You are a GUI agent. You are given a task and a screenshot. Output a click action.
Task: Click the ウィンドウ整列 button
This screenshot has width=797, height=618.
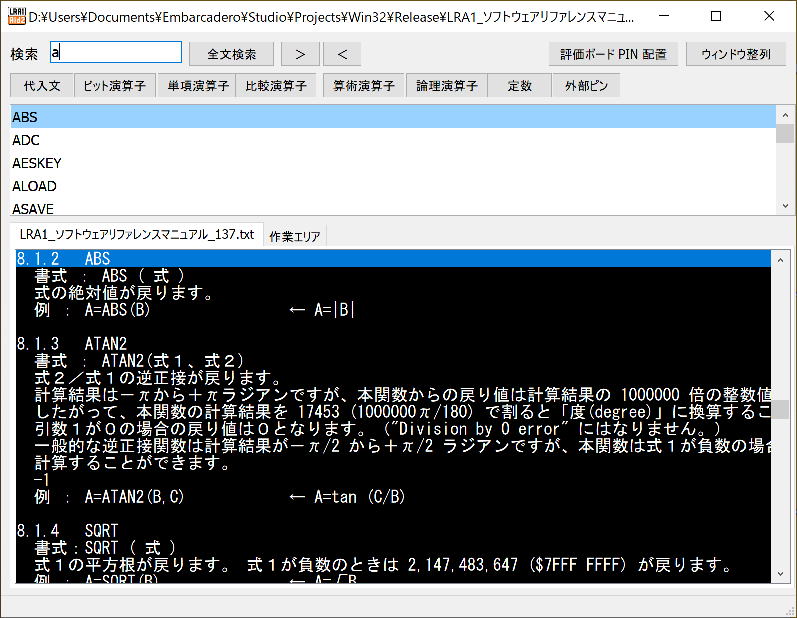pyautogui.click(x=736, y=54)
